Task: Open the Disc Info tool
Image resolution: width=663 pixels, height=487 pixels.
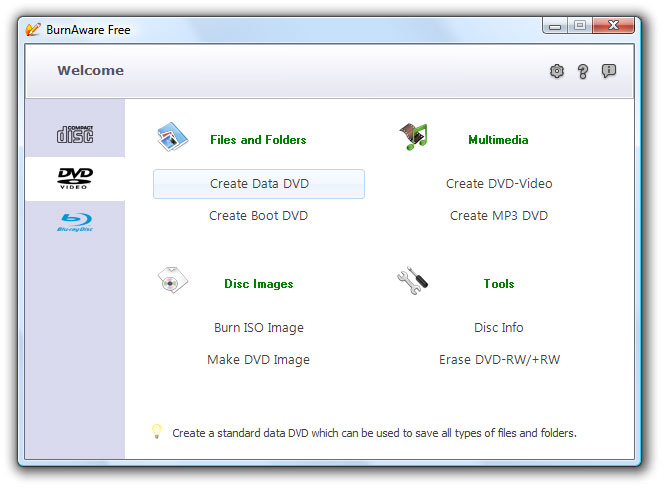Action: tap(499, 328)
